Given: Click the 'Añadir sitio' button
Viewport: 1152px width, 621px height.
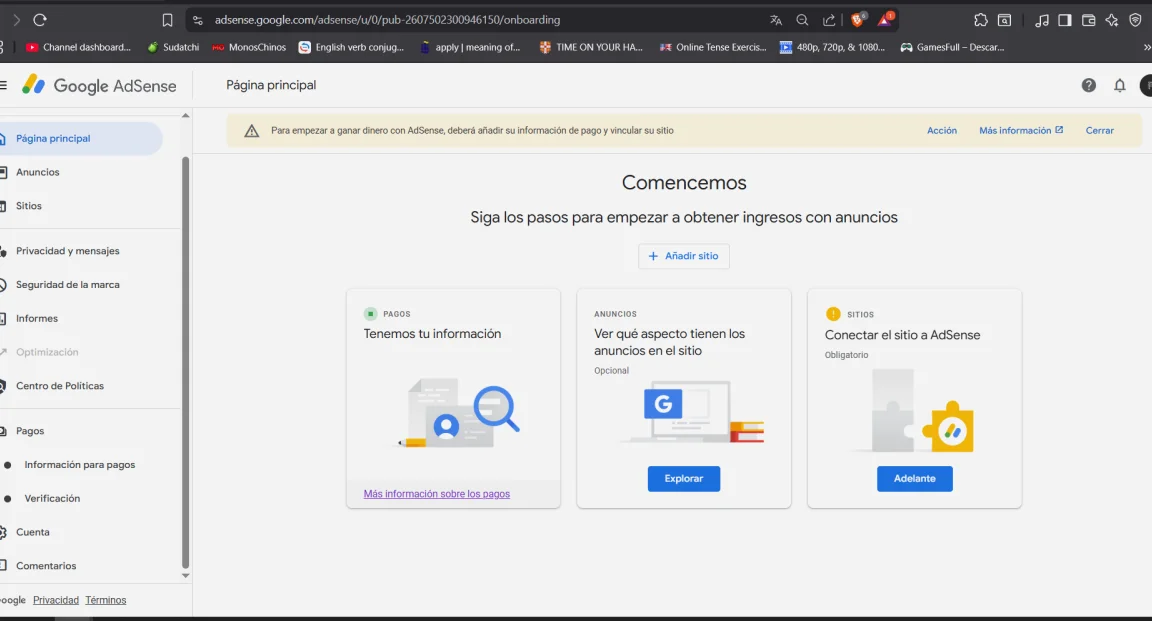Looking at the screenshot, I should (x=684, y=256).
